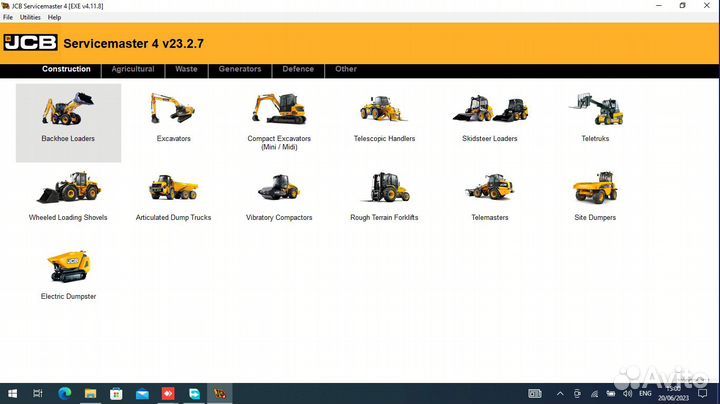The height and width of the screenshot is (404, 720).
Task: Open Task View on the taskbar
Action: [x=38, y=394]
